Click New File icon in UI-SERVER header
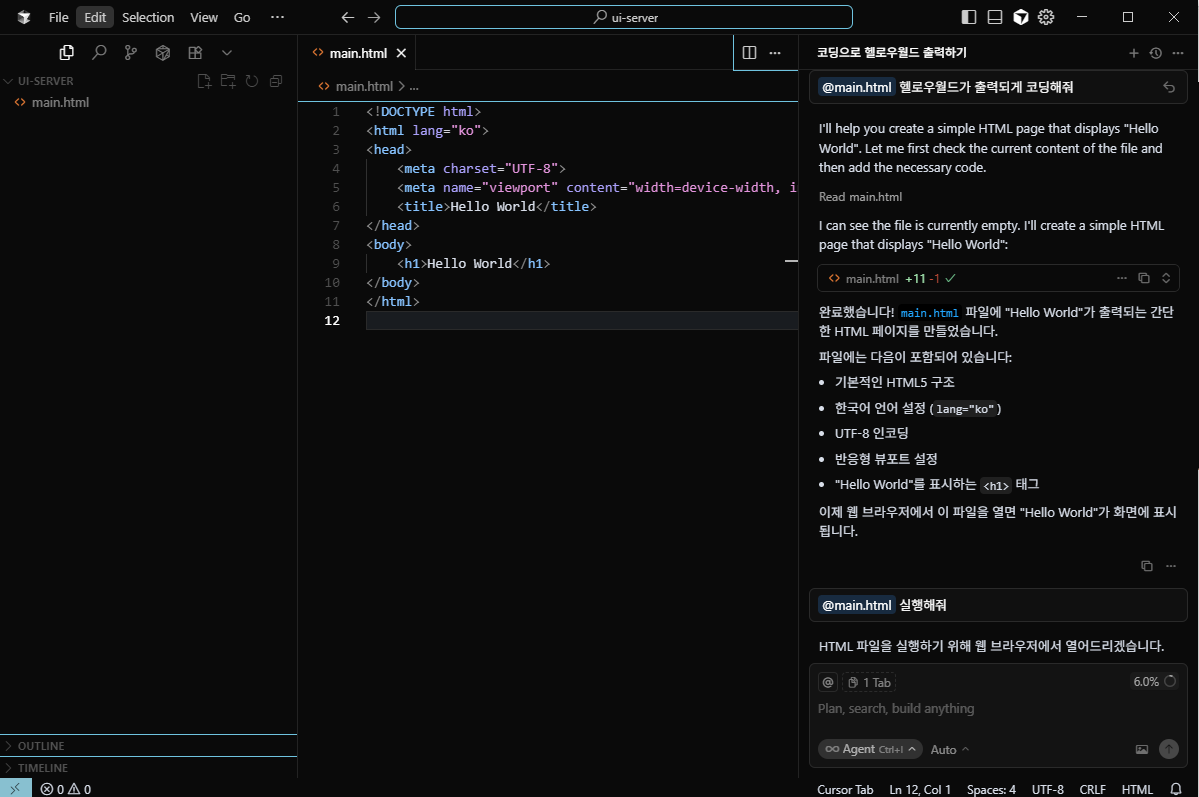Screen dimensions: 1199x797 [204, 81]
